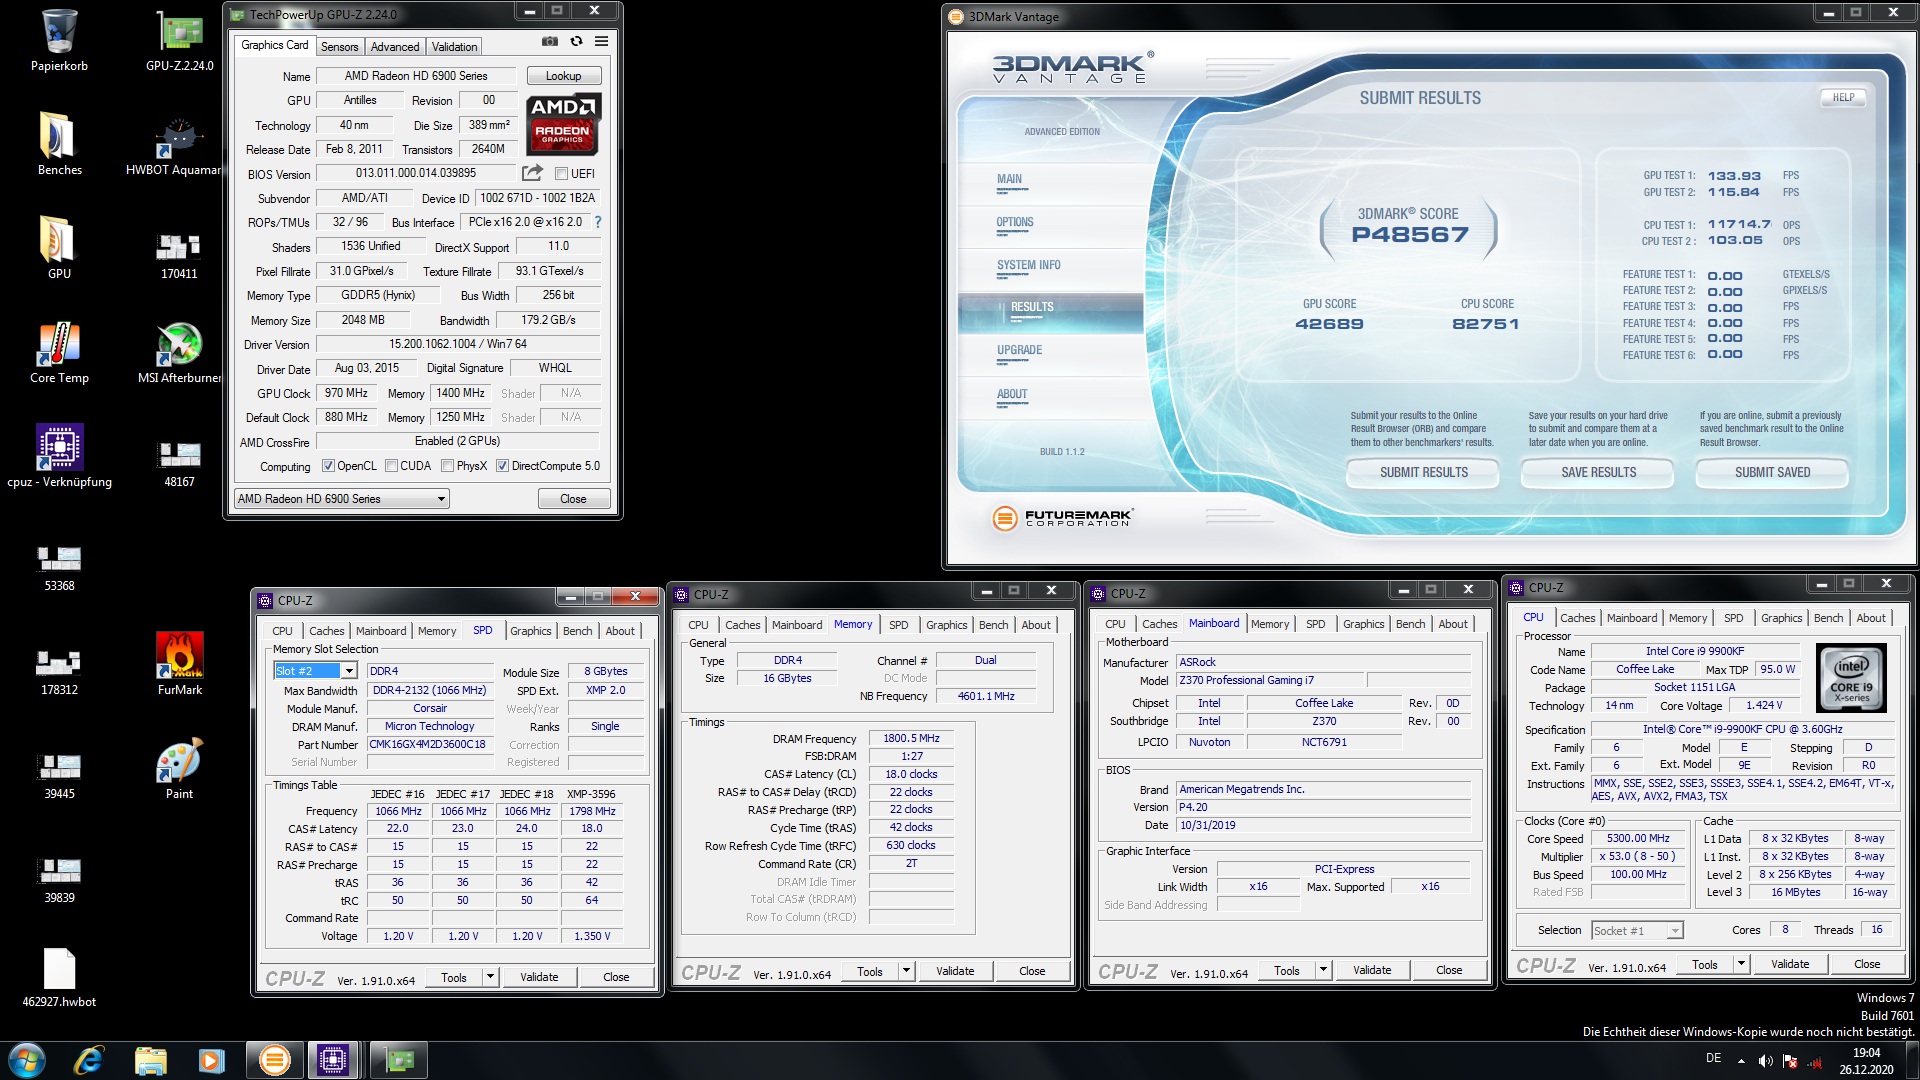The height and width of the screenshot is (1080, 1920).
Task: Show hidden tray icons arrow
Action: point(1741,1060)
